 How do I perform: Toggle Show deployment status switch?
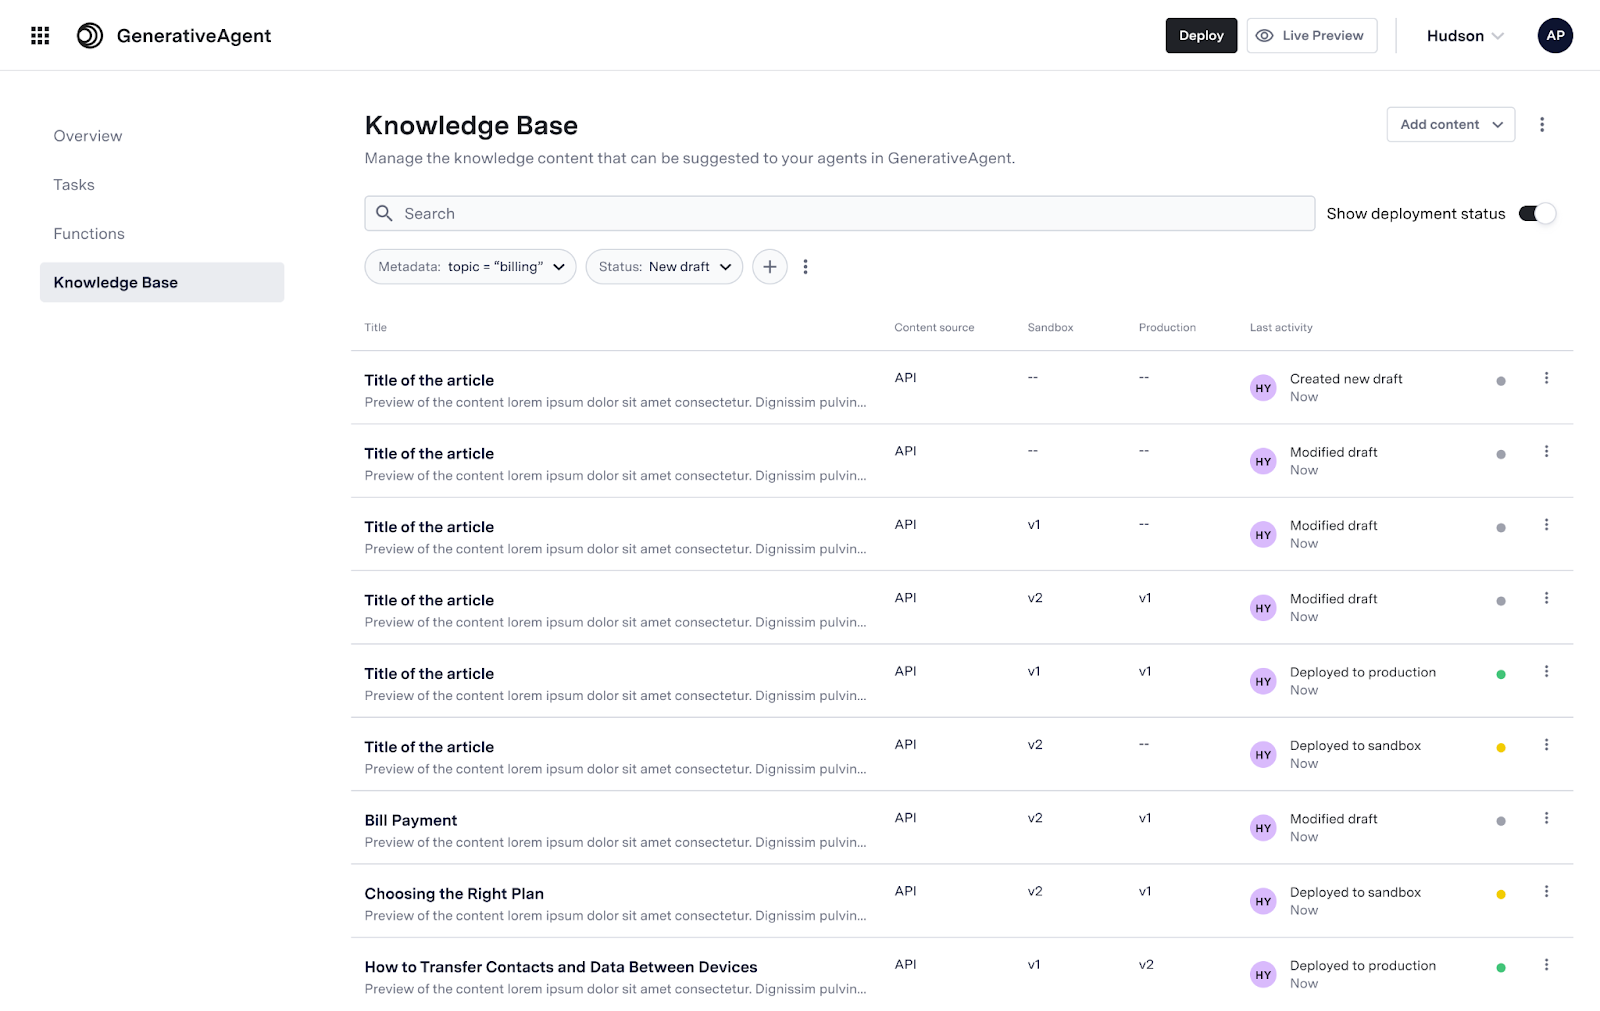point(1536,214)
